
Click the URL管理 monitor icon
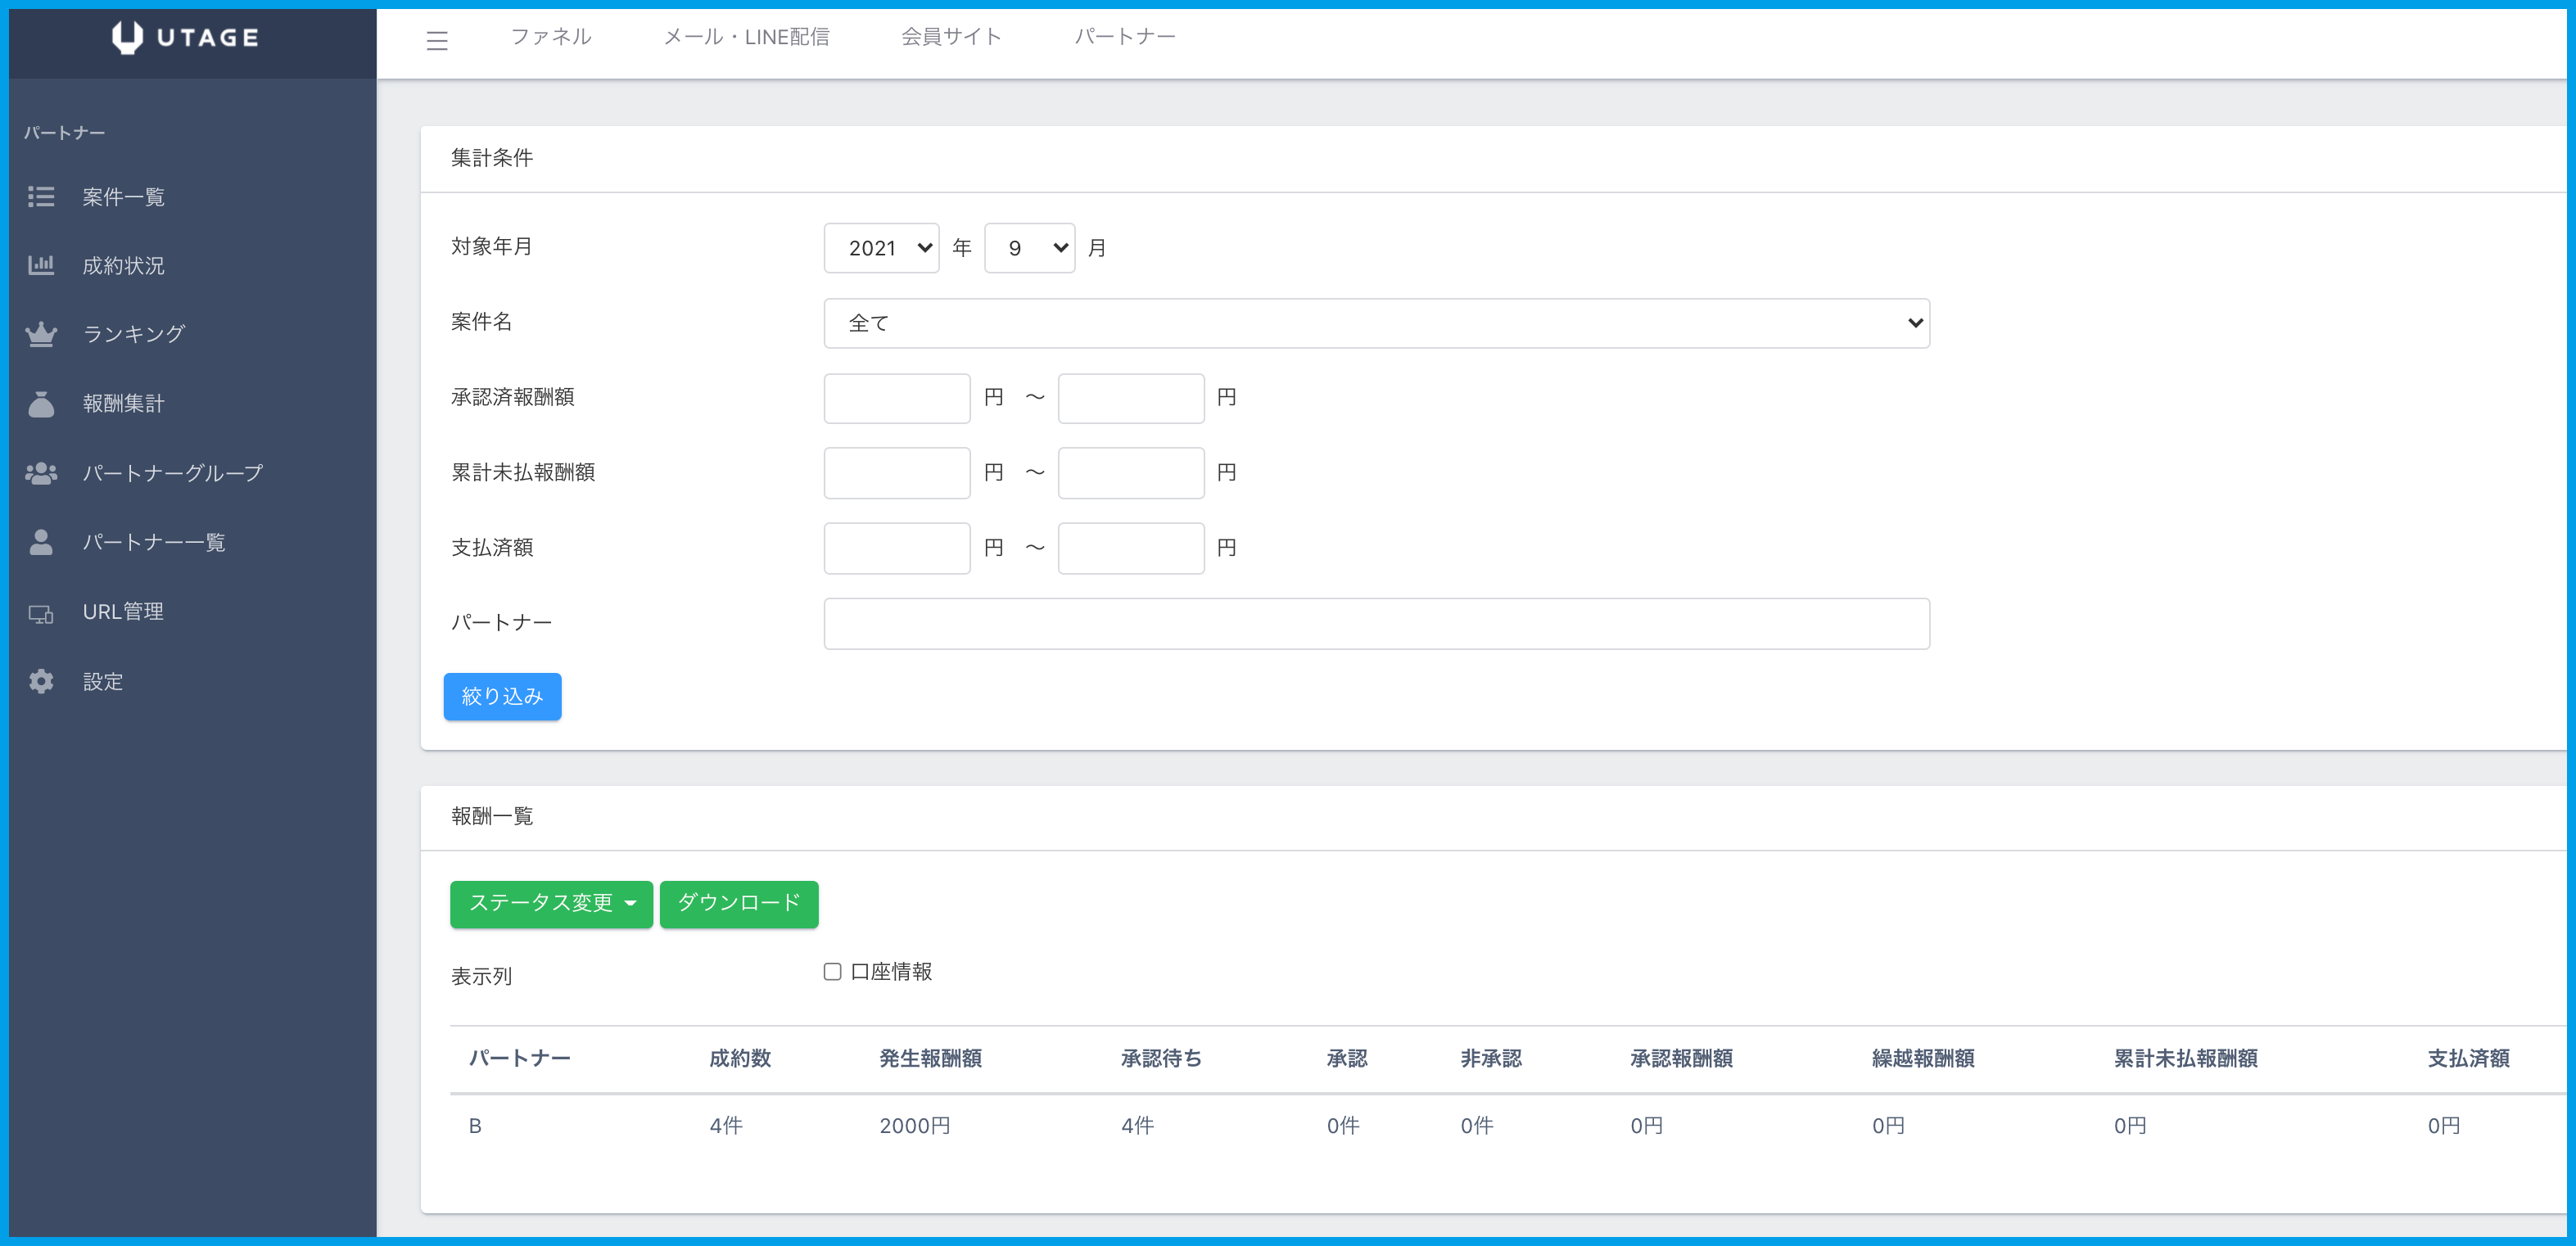[x=41, y=613]
